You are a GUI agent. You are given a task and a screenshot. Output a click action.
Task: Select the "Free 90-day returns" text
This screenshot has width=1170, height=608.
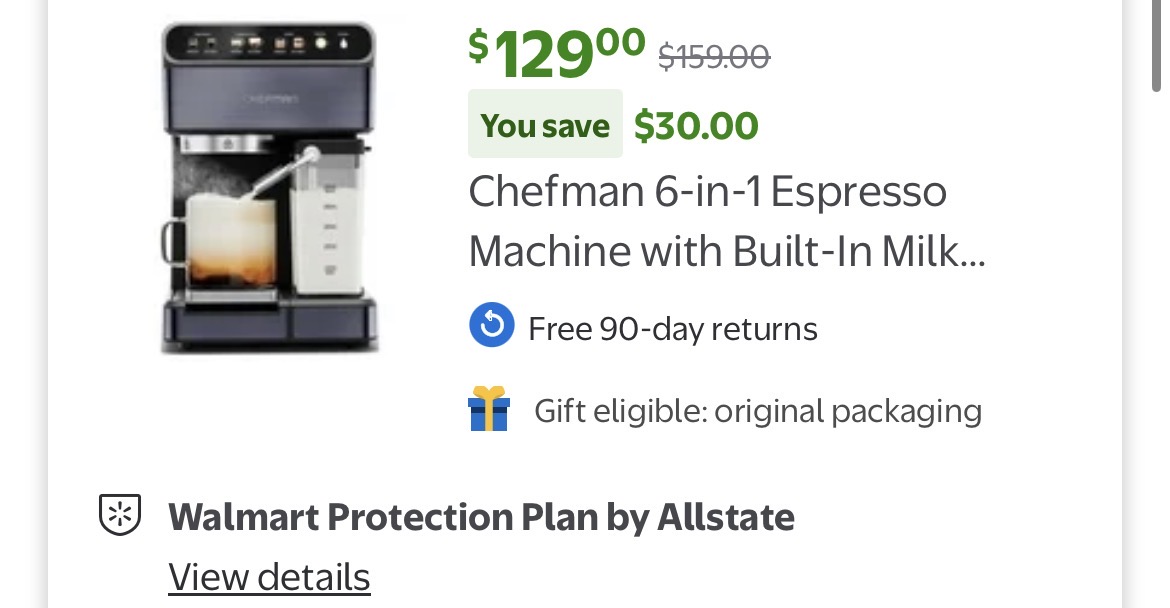click(x=672, y=329)
